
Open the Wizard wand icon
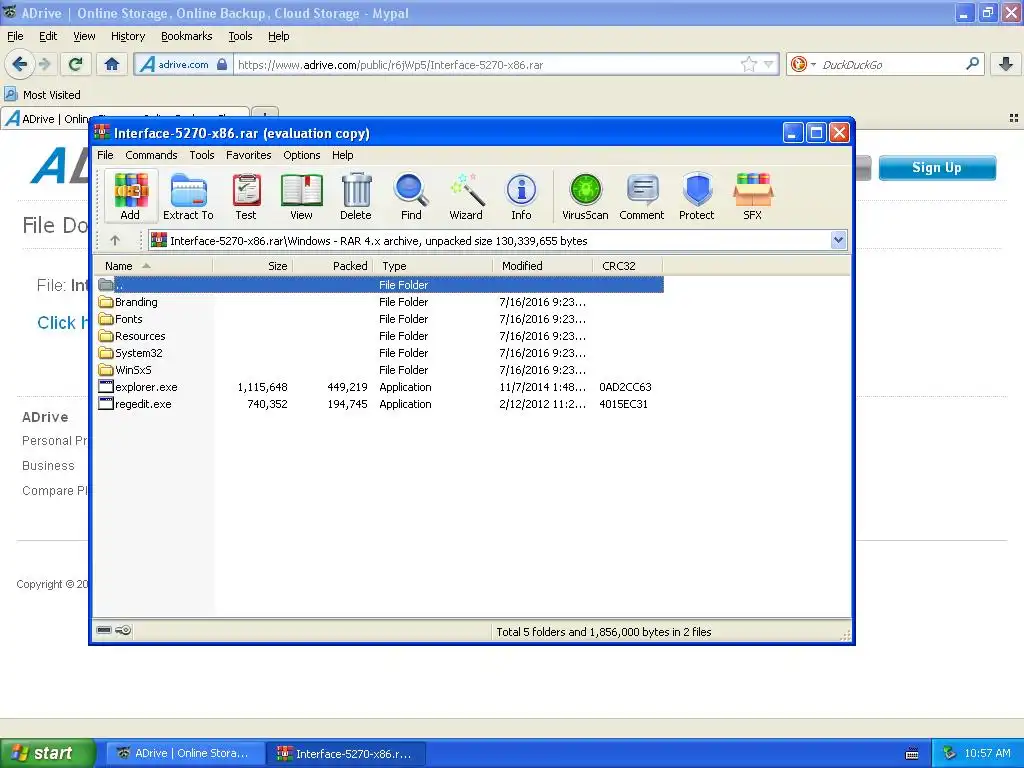coord(466,196)
